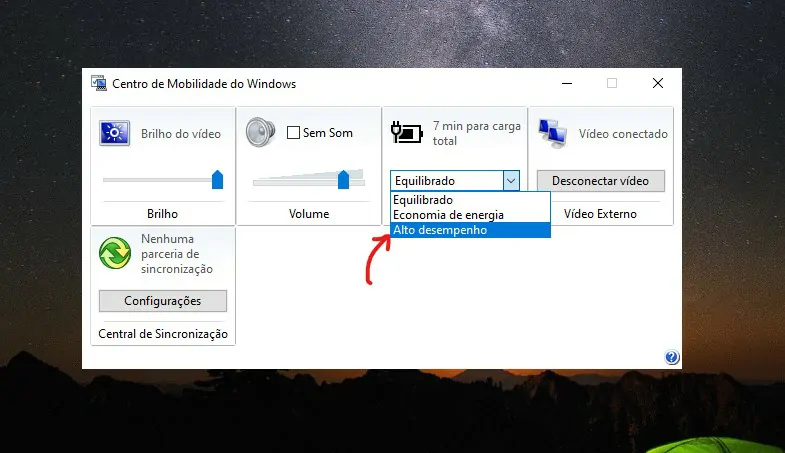Click the Volume tile caption
This screenshot has height=453, width=785.
click(x=309, y=214)
